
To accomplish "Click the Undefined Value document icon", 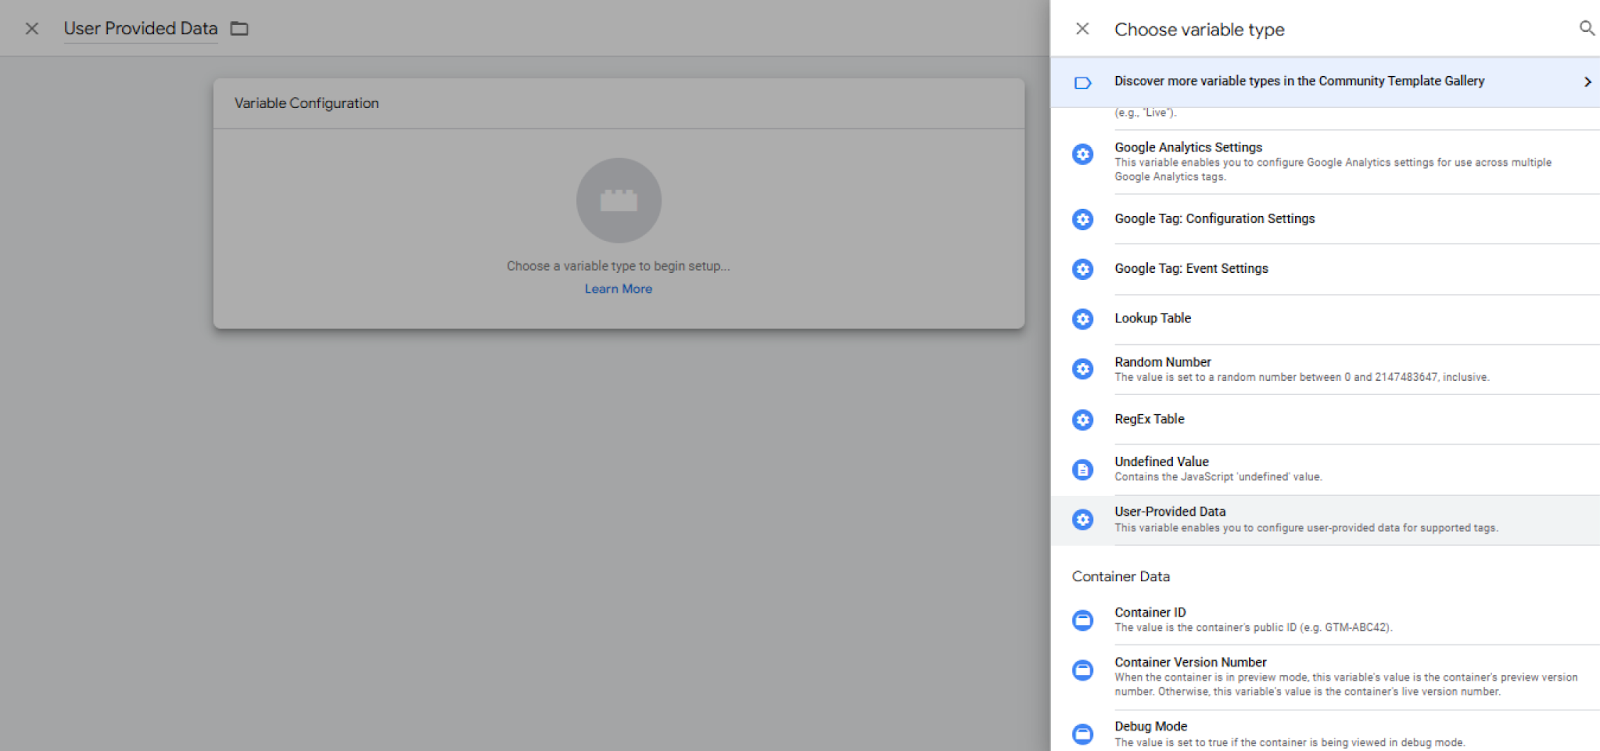I will [x=1083, y=469].
